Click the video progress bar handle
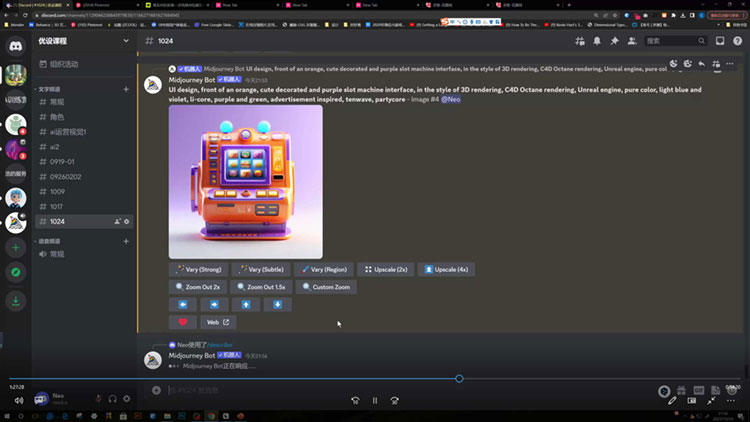Screen dimensions: 750x422 459,379
